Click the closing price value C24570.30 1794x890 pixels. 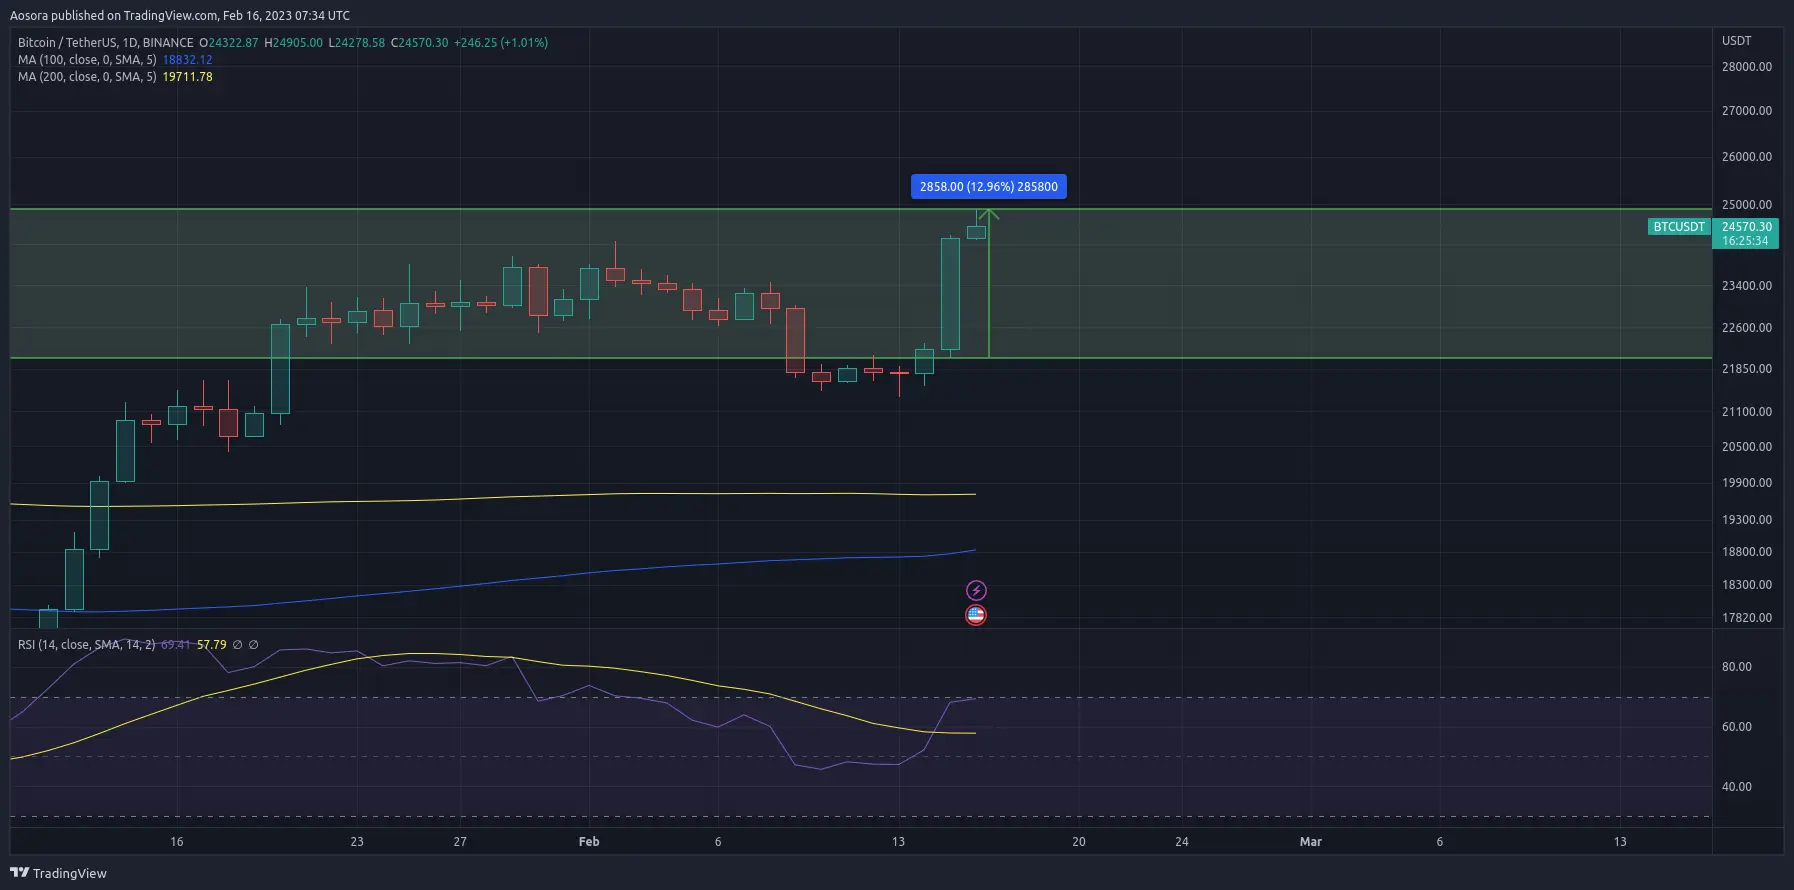[x=420, y=43]
